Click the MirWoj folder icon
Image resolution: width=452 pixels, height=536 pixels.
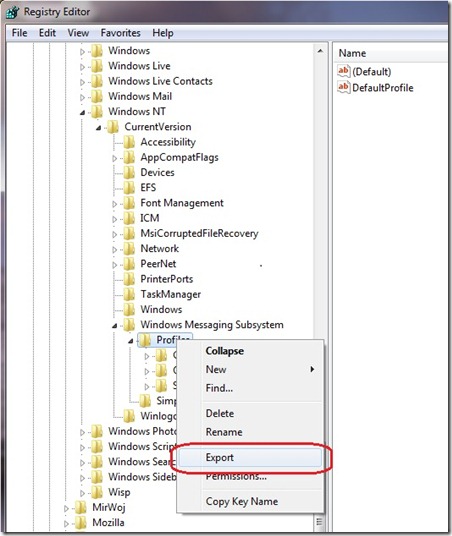coord(81,508)
